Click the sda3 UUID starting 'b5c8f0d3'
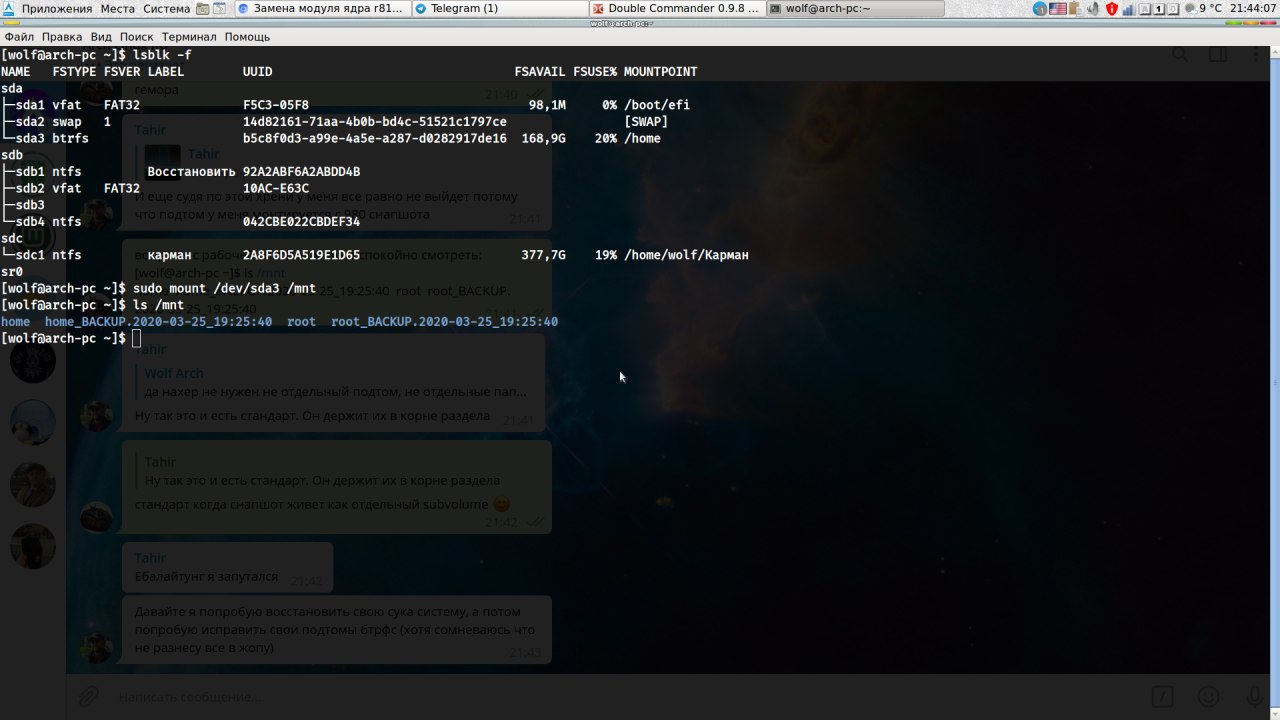This screenshot has width=1280, height=720. coord(375,138)
